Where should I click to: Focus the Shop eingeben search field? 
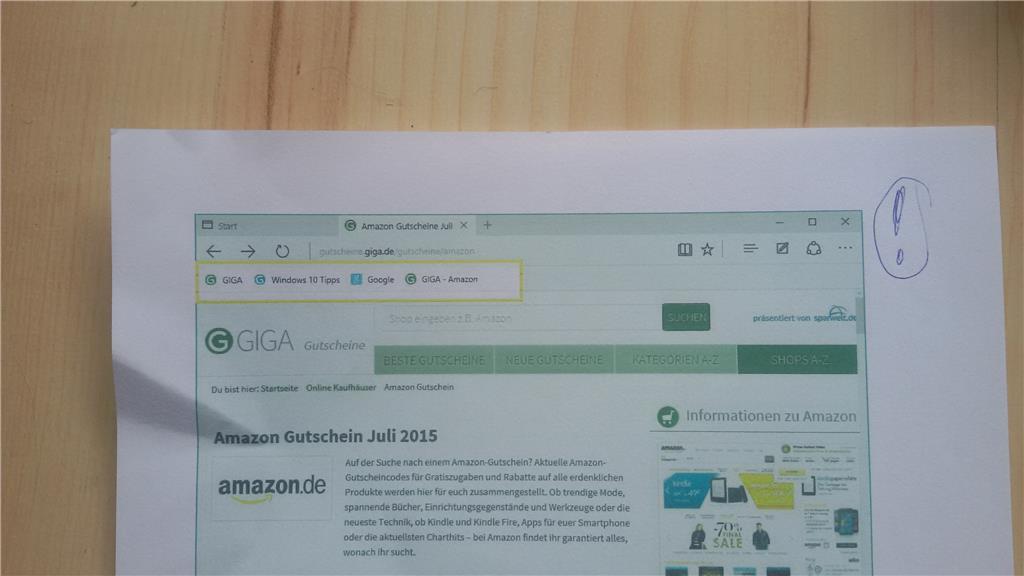[x=517, y=318]
